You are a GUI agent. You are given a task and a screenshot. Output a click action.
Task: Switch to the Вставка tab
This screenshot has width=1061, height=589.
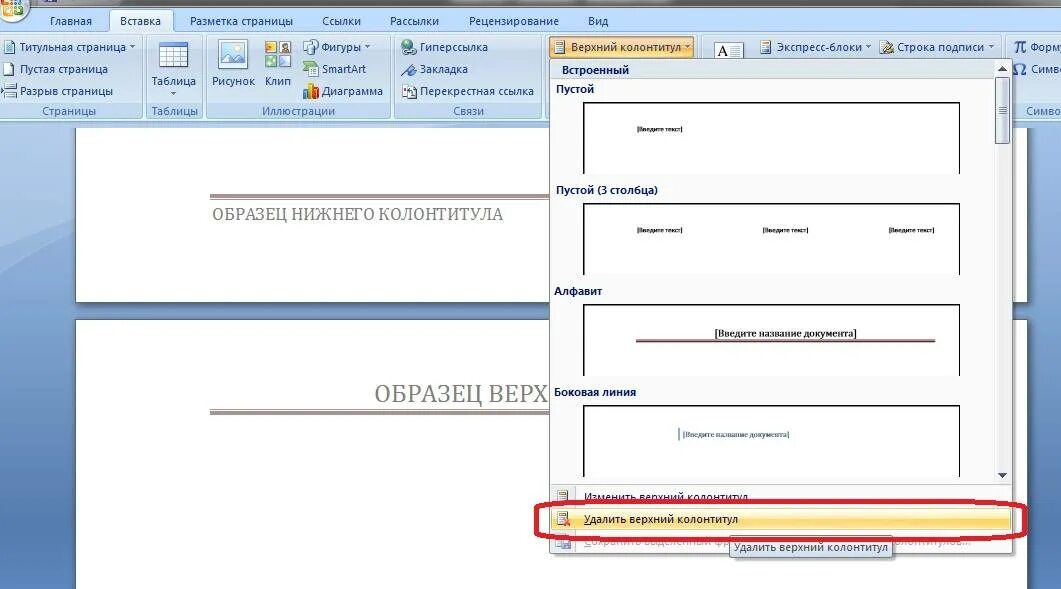(140, 21)
